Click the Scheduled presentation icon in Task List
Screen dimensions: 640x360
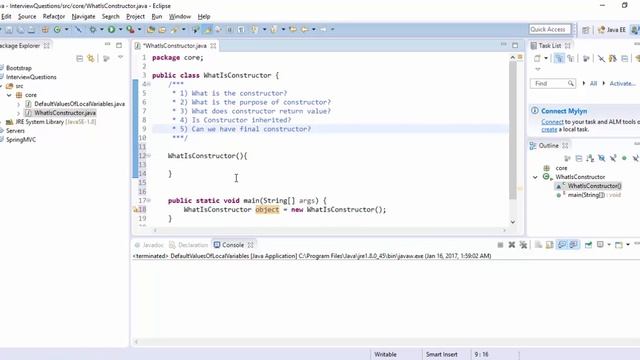click(x=571, y=58)
